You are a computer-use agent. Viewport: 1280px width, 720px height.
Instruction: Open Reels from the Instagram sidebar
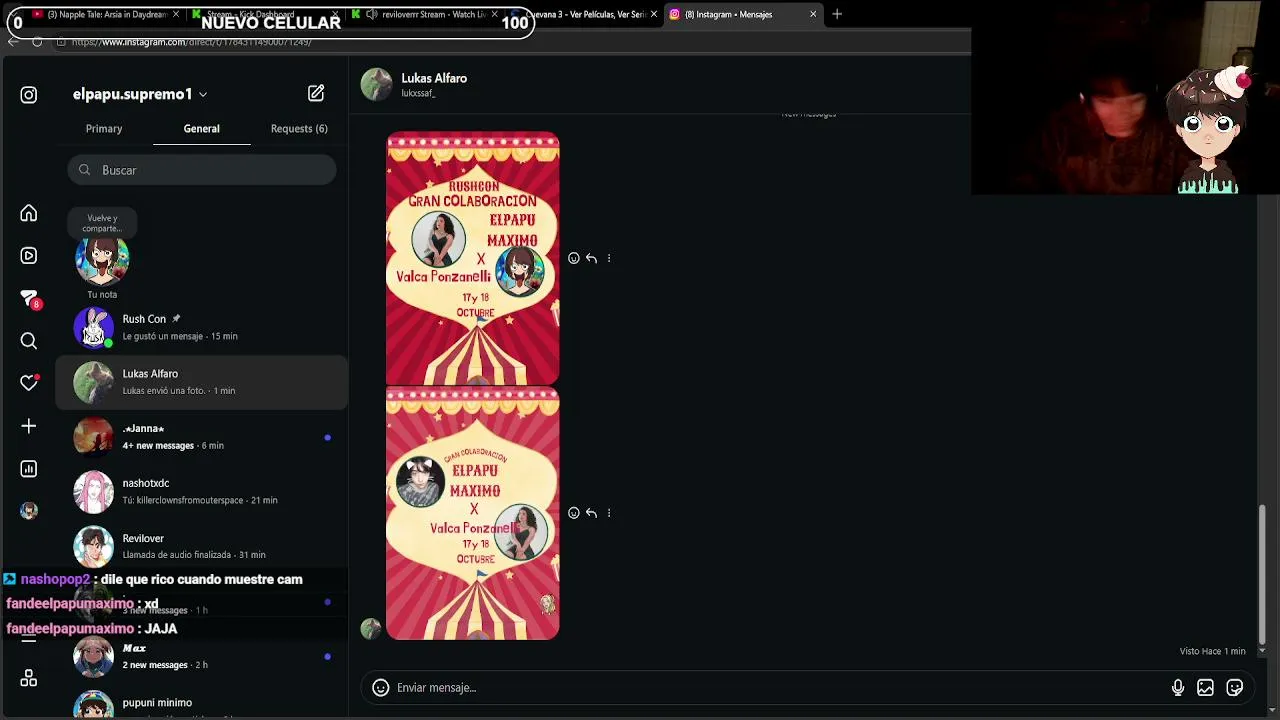29,256
